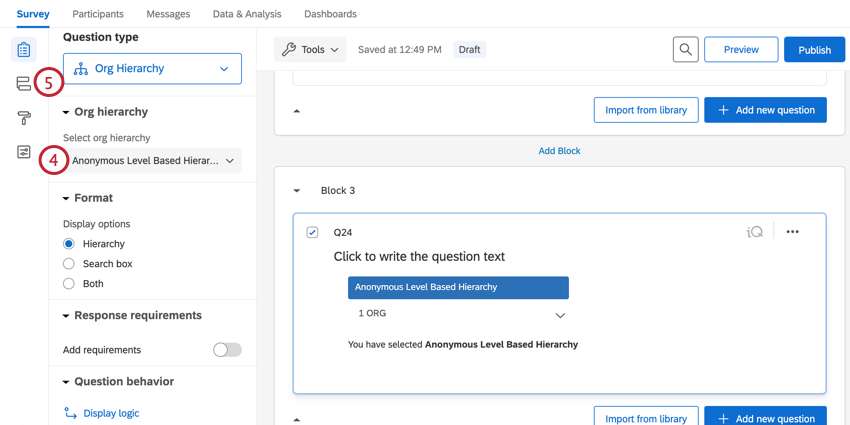Click the ExpertReview iQ icon on Q24
The image size is (850, 425).
click(755, 232)
